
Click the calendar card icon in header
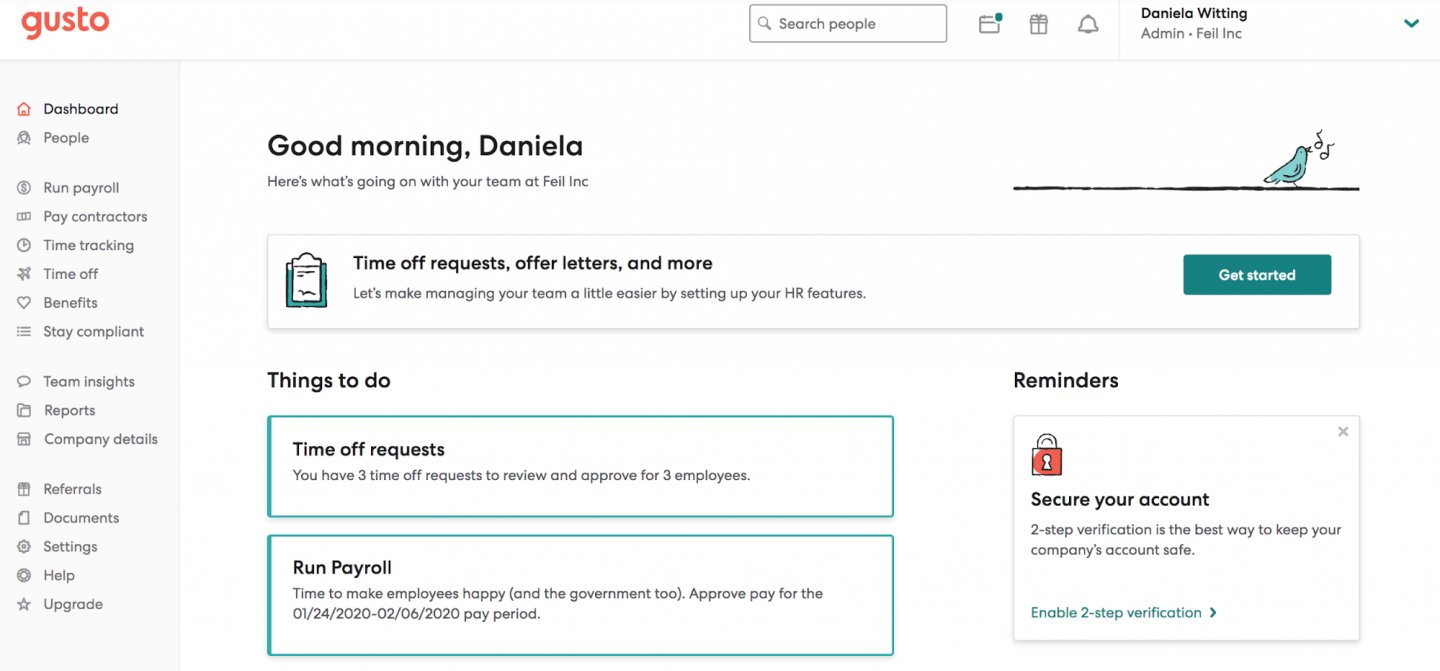[x=990, y=24]
